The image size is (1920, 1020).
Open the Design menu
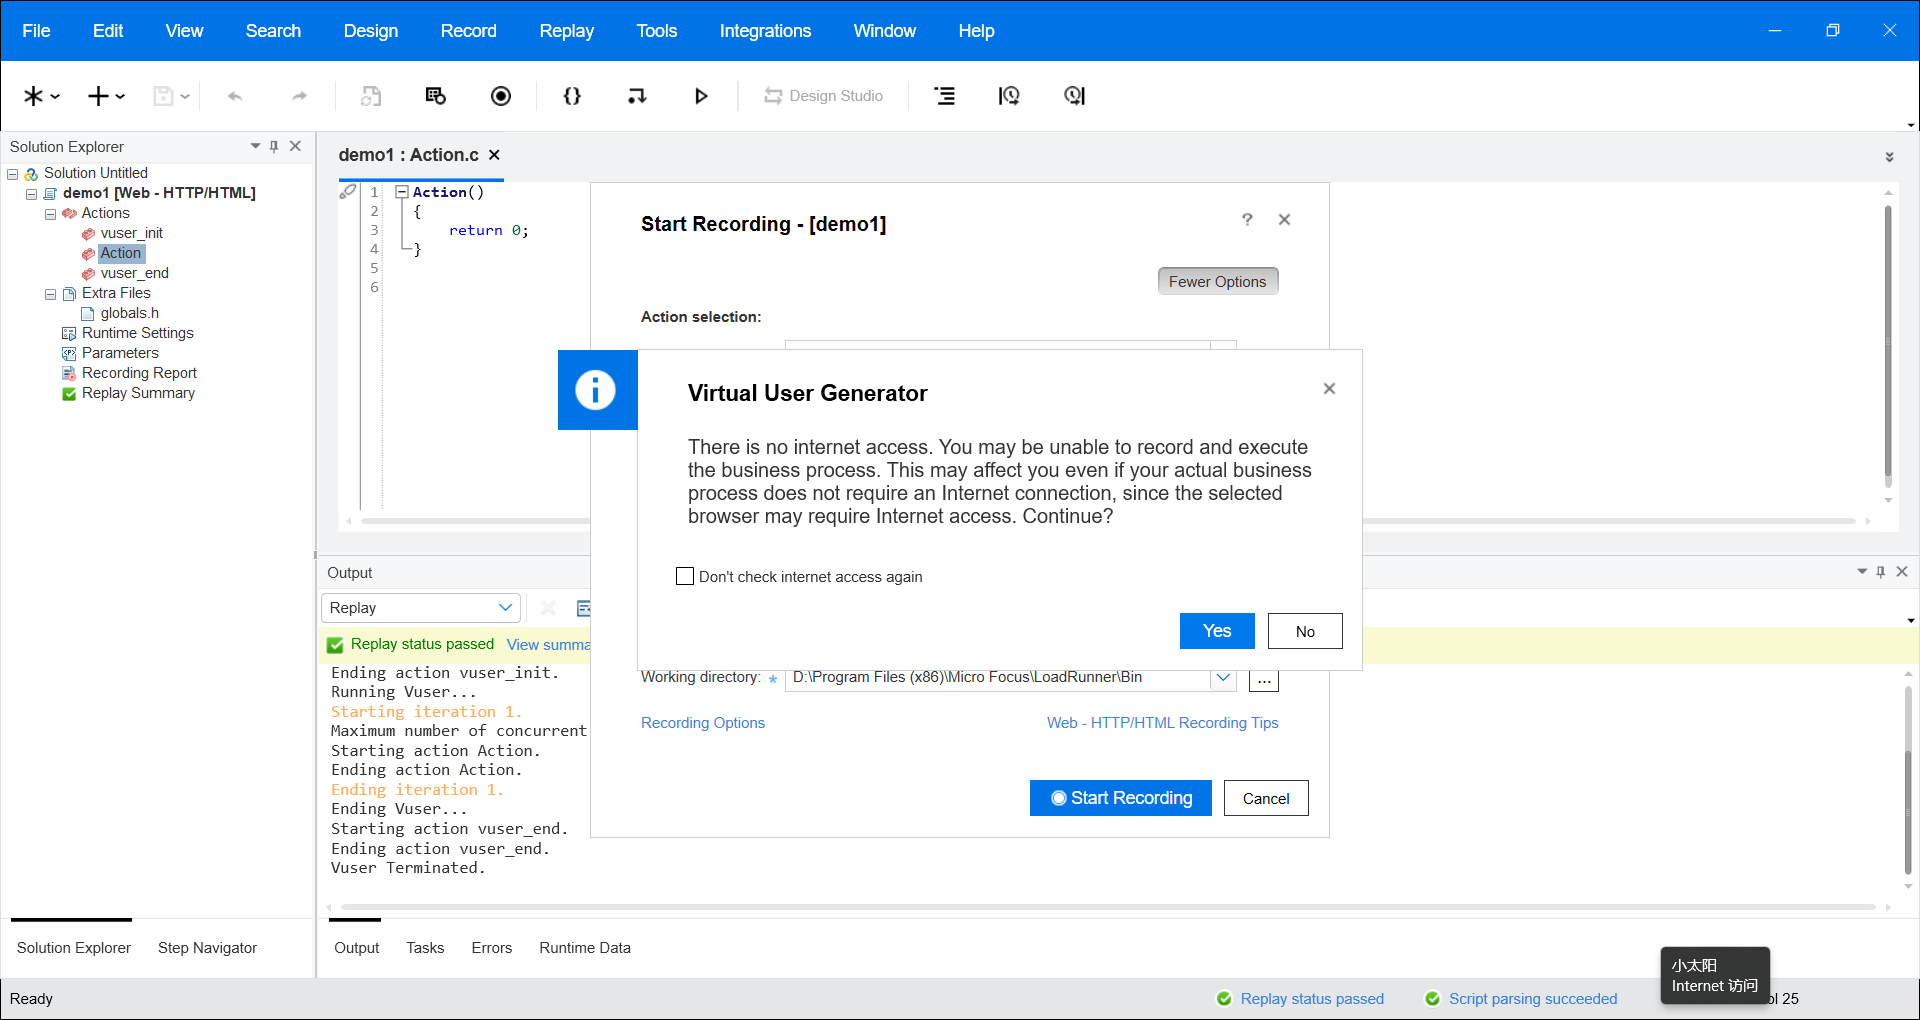pos(370,31)
